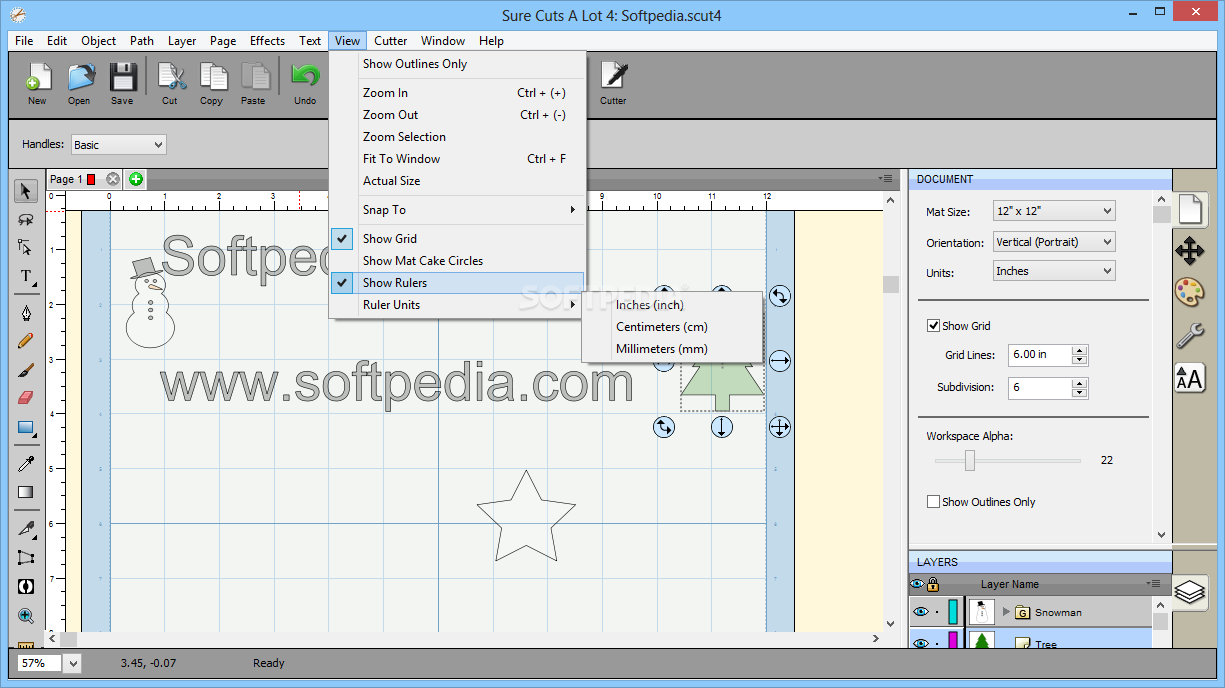Open the Orientation dropdown

1054,242
